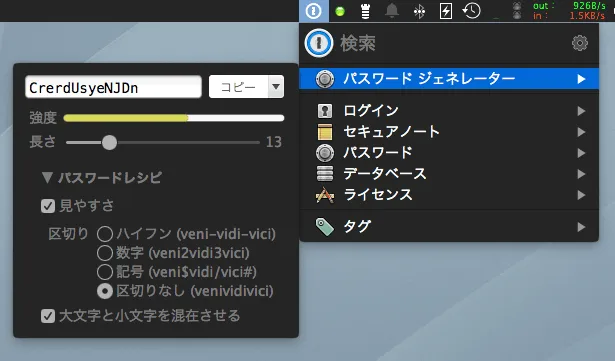Click the 1Password logo beside the search field
Viewport: 615px width, 361px height.
pyautogui.click(x=318, y=43)
